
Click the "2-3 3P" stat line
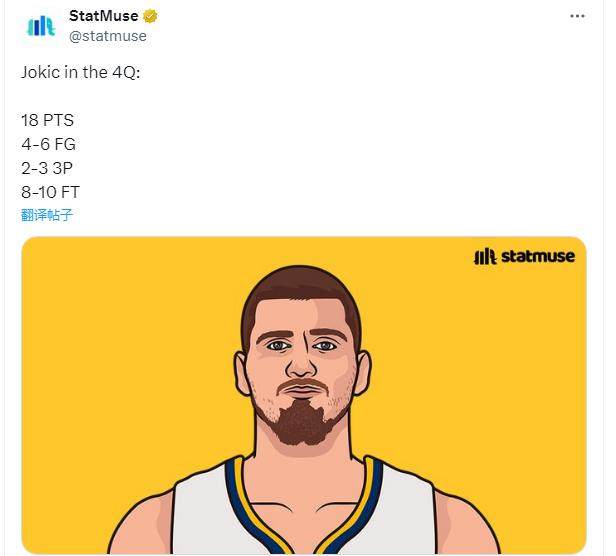pyautogui.click(x=47, y=167)
